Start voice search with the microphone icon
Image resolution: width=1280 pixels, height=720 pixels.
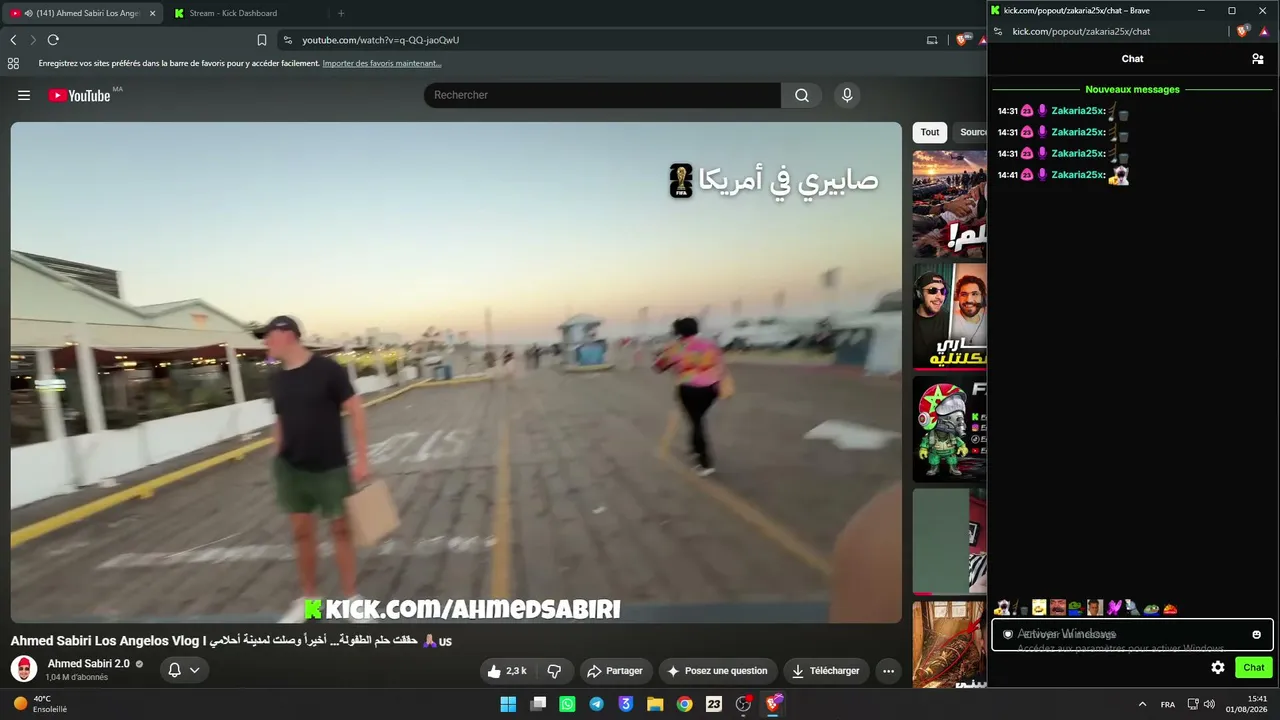847,95
